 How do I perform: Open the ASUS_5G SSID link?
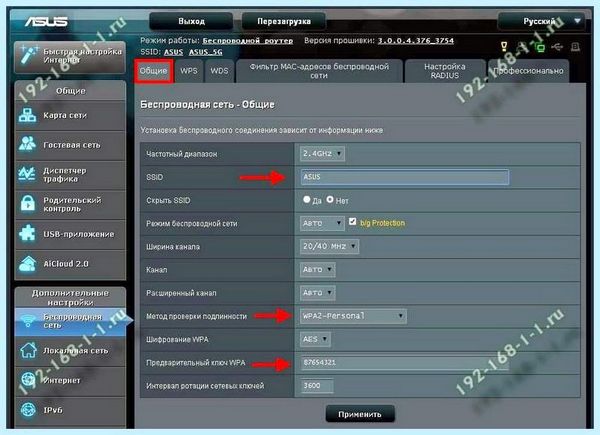tap(205, 52)
